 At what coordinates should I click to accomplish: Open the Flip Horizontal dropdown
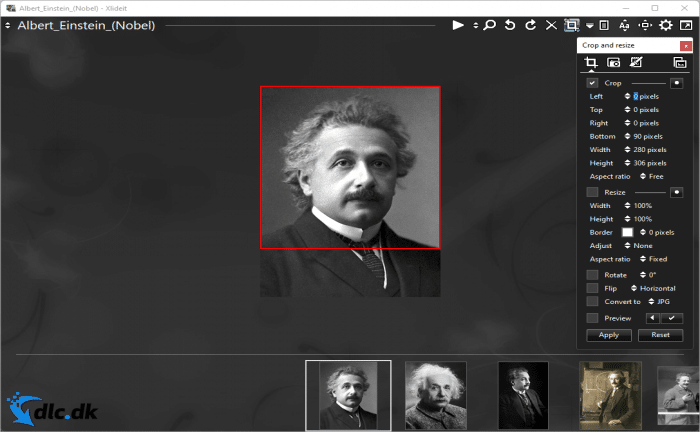(654, 288)
